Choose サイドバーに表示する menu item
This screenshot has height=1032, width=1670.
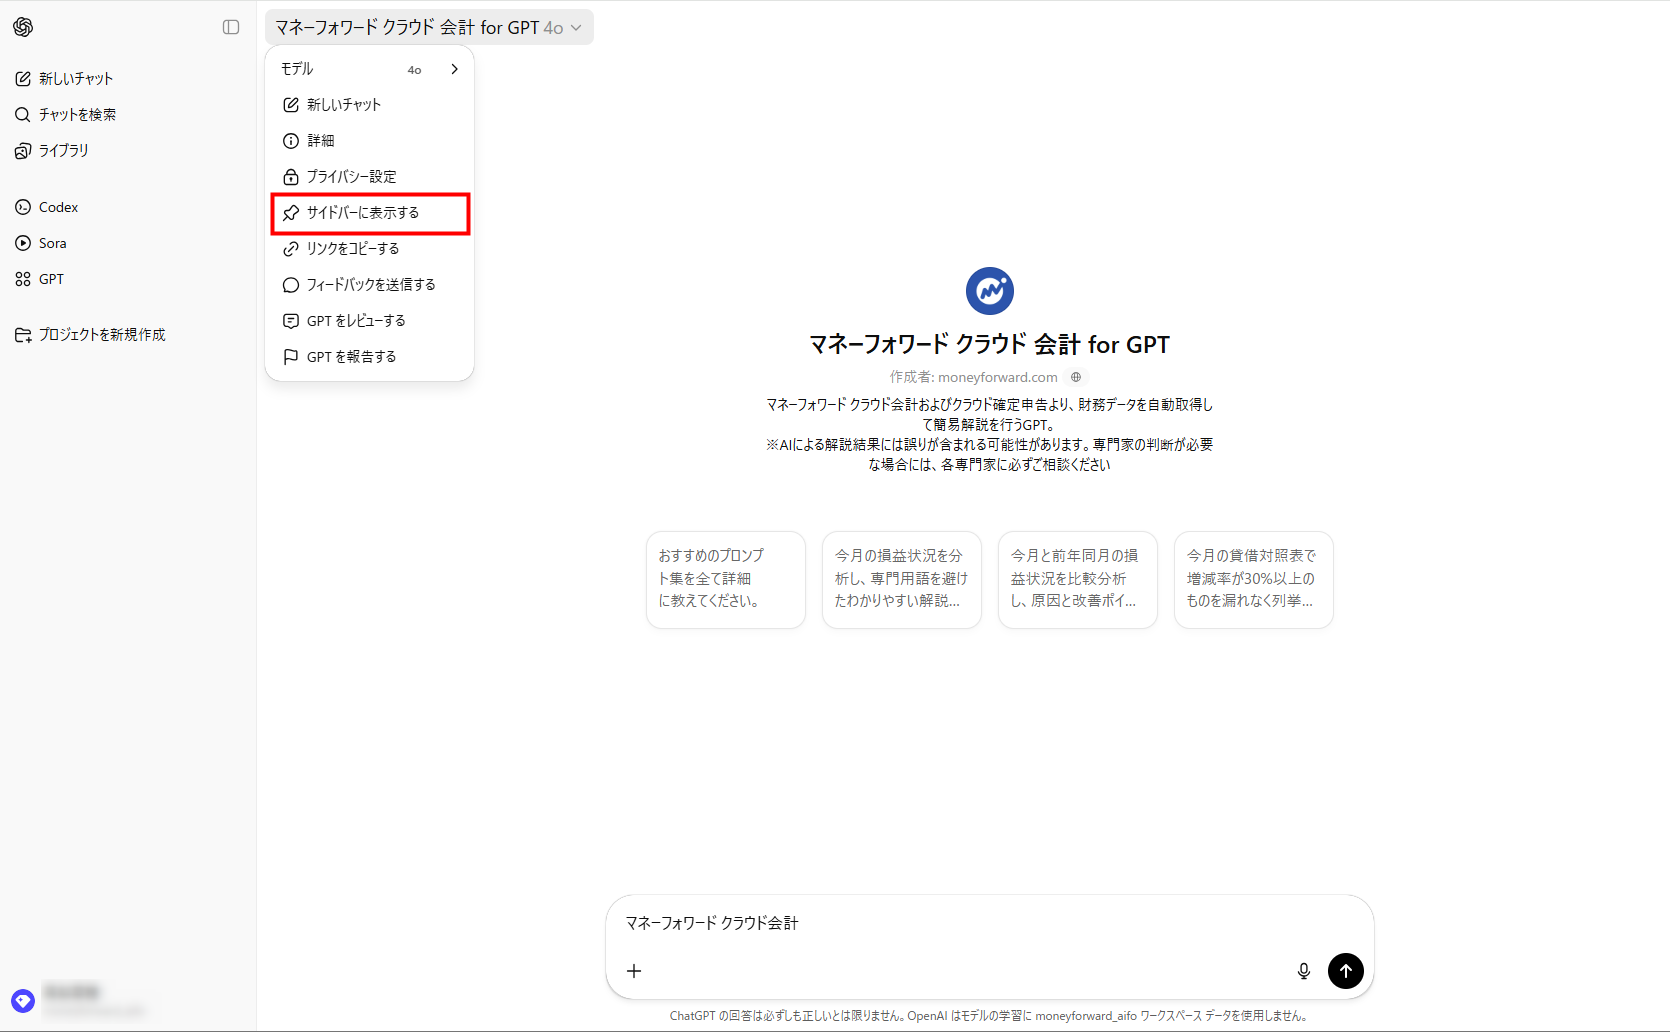pyautogui.click(x=369, y=213)
